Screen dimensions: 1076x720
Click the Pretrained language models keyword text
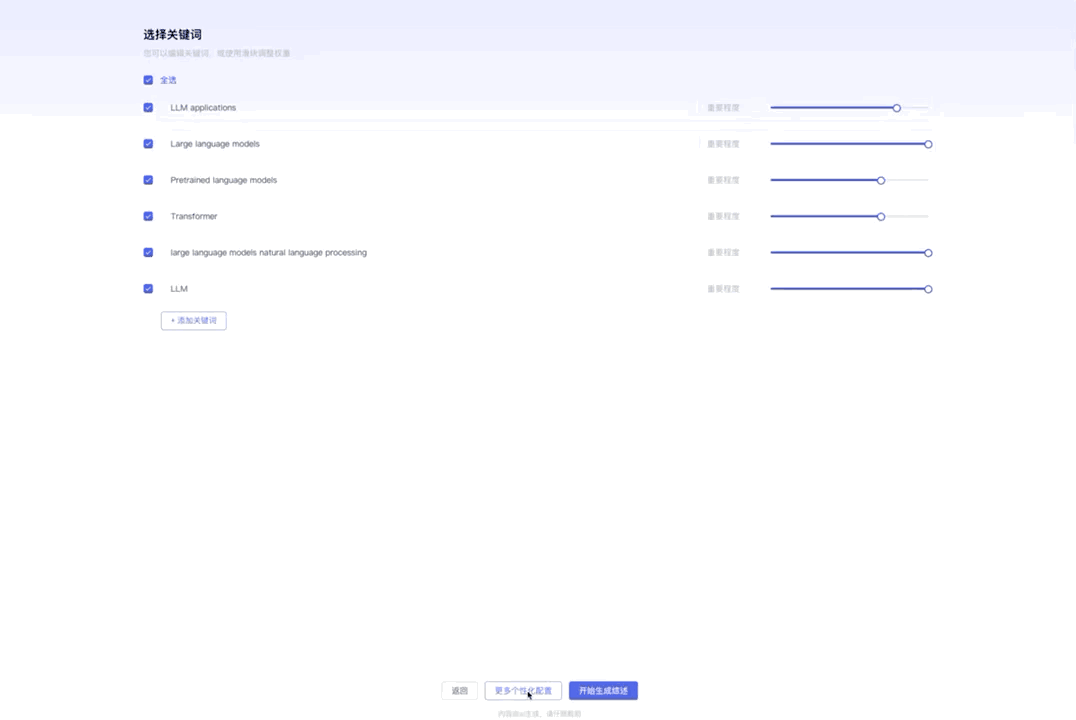(224, 180)
